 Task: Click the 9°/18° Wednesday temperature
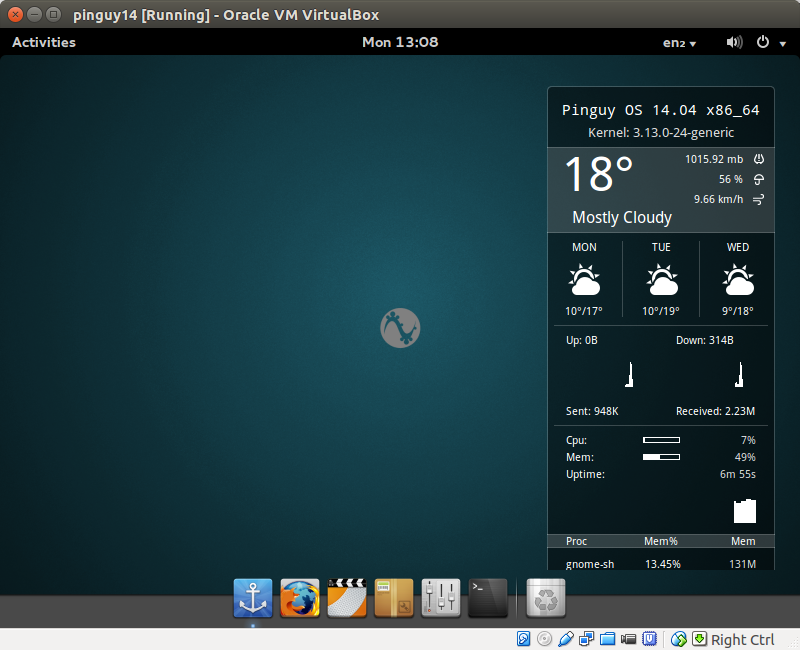click(x=738, y=311)
